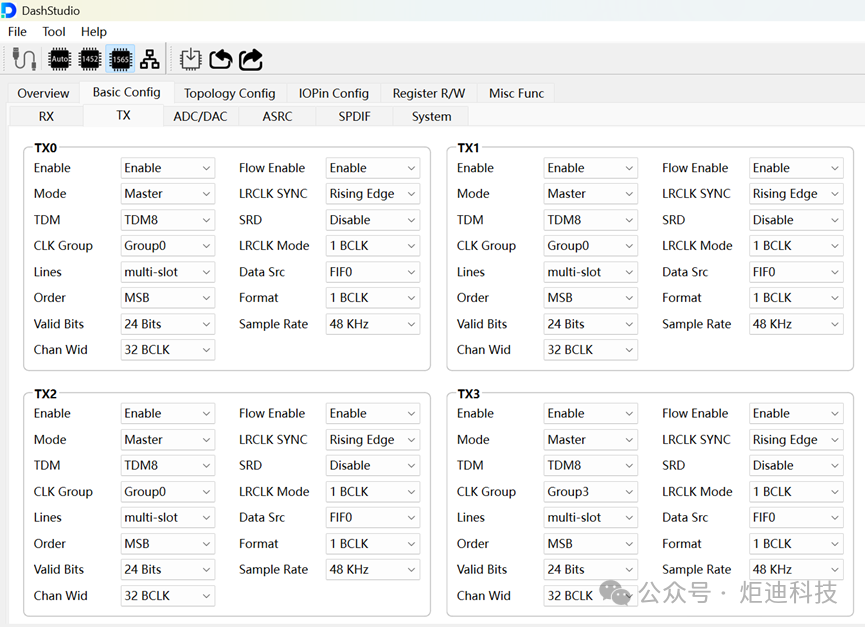Open the SPDIF sub-tab
865x627 pixels.
coord(354,117)
